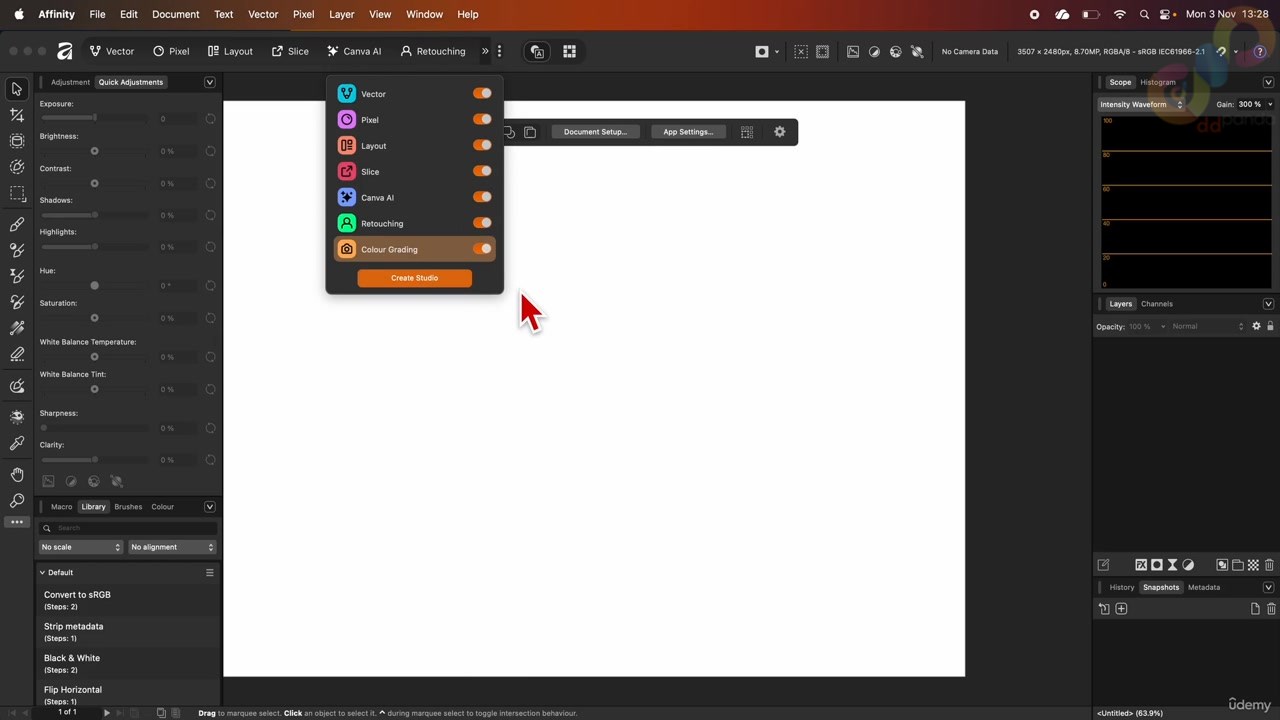Click the grid studio layout icon
The image size is (1280, 720).
tap(569, 51)
